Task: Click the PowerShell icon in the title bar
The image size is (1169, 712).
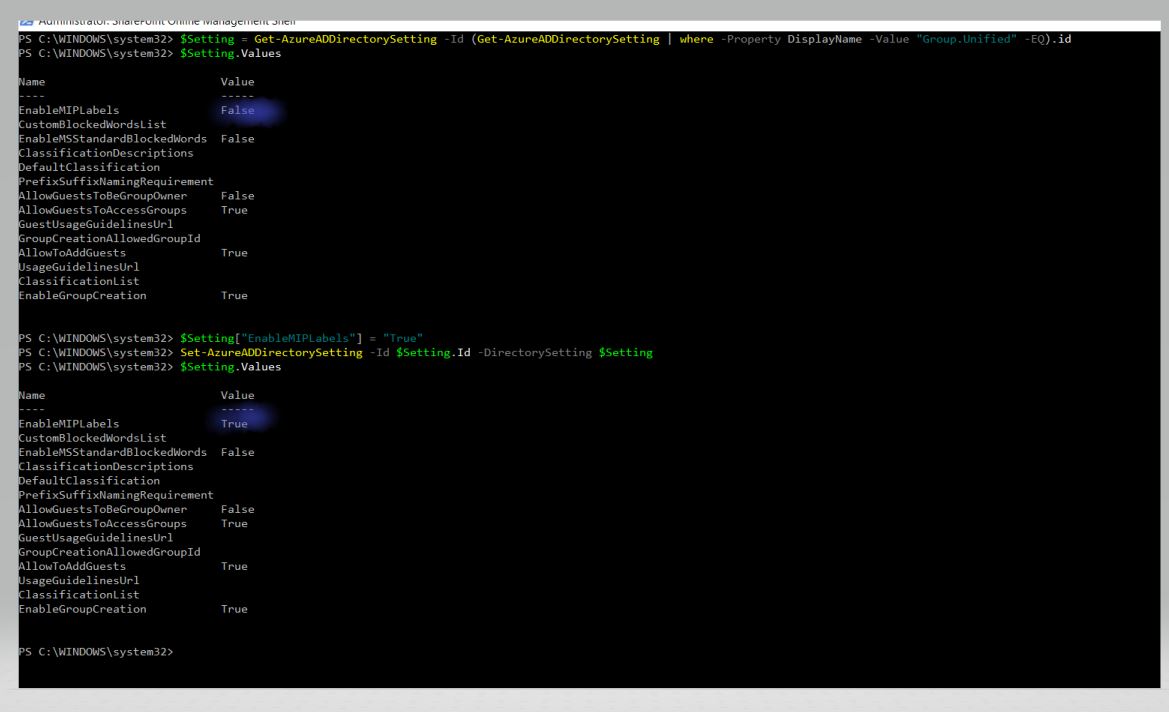Action: click(25, 22)
